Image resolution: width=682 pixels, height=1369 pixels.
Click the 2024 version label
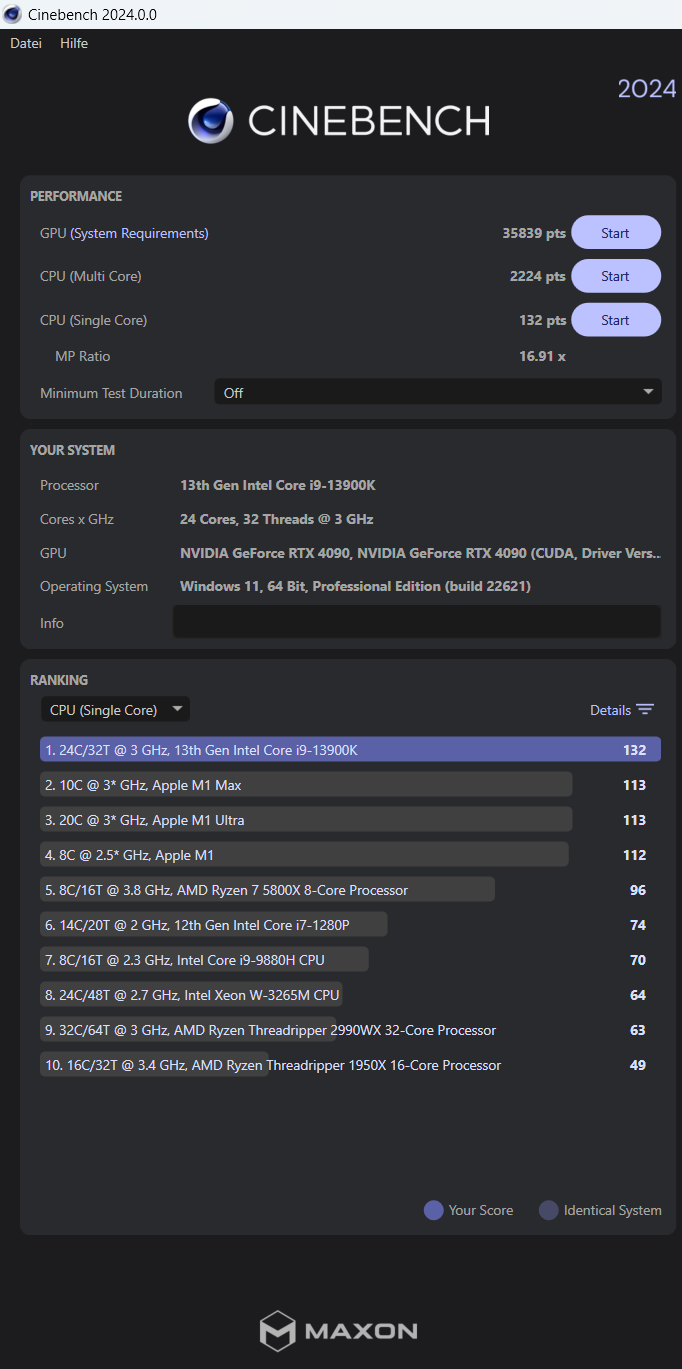point(647,88)
